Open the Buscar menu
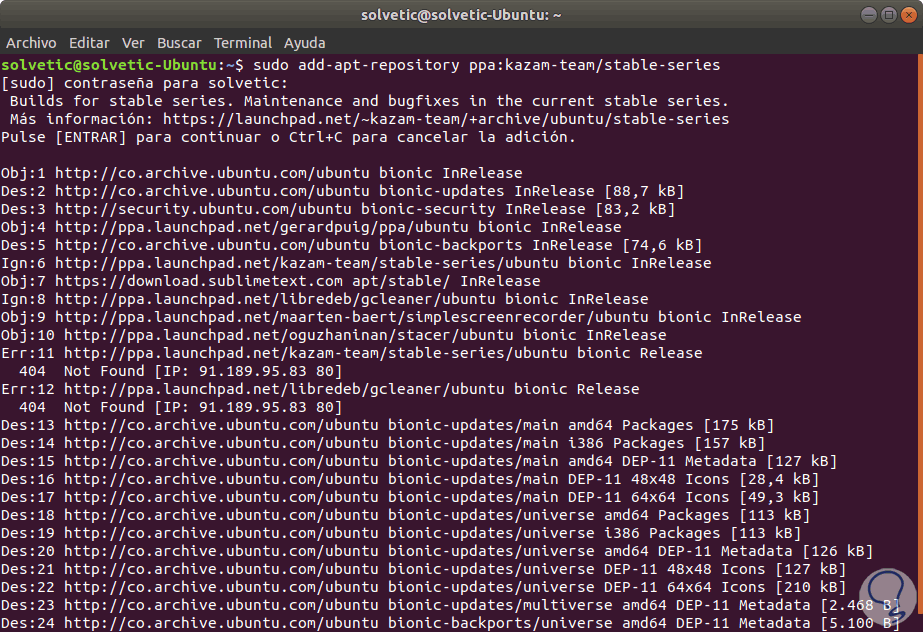 tap(179, 43)
